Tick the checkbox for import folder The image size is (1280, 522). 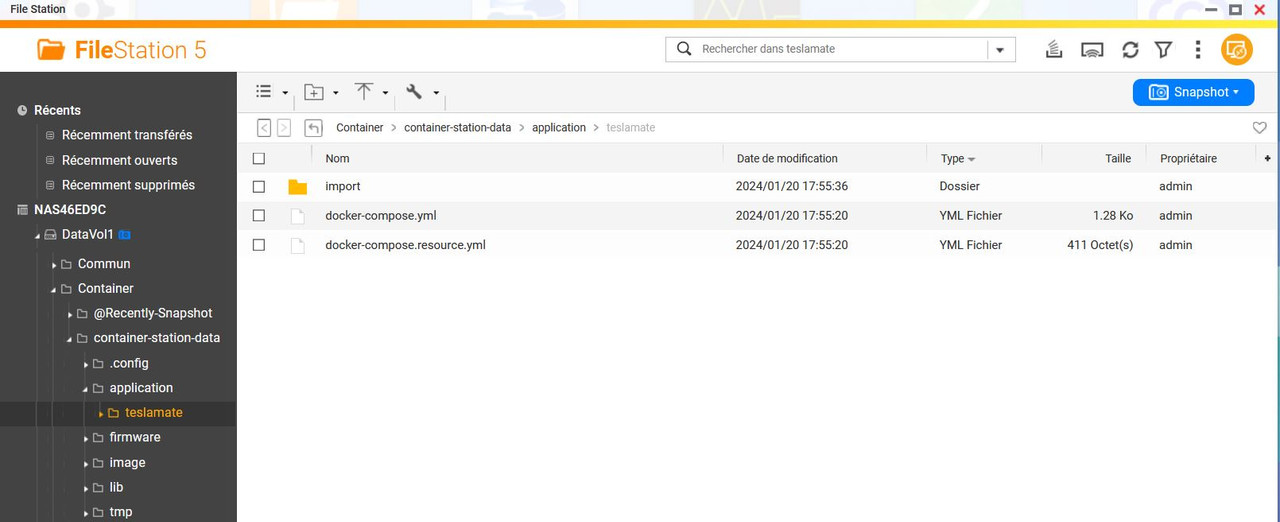pos(259,187)
